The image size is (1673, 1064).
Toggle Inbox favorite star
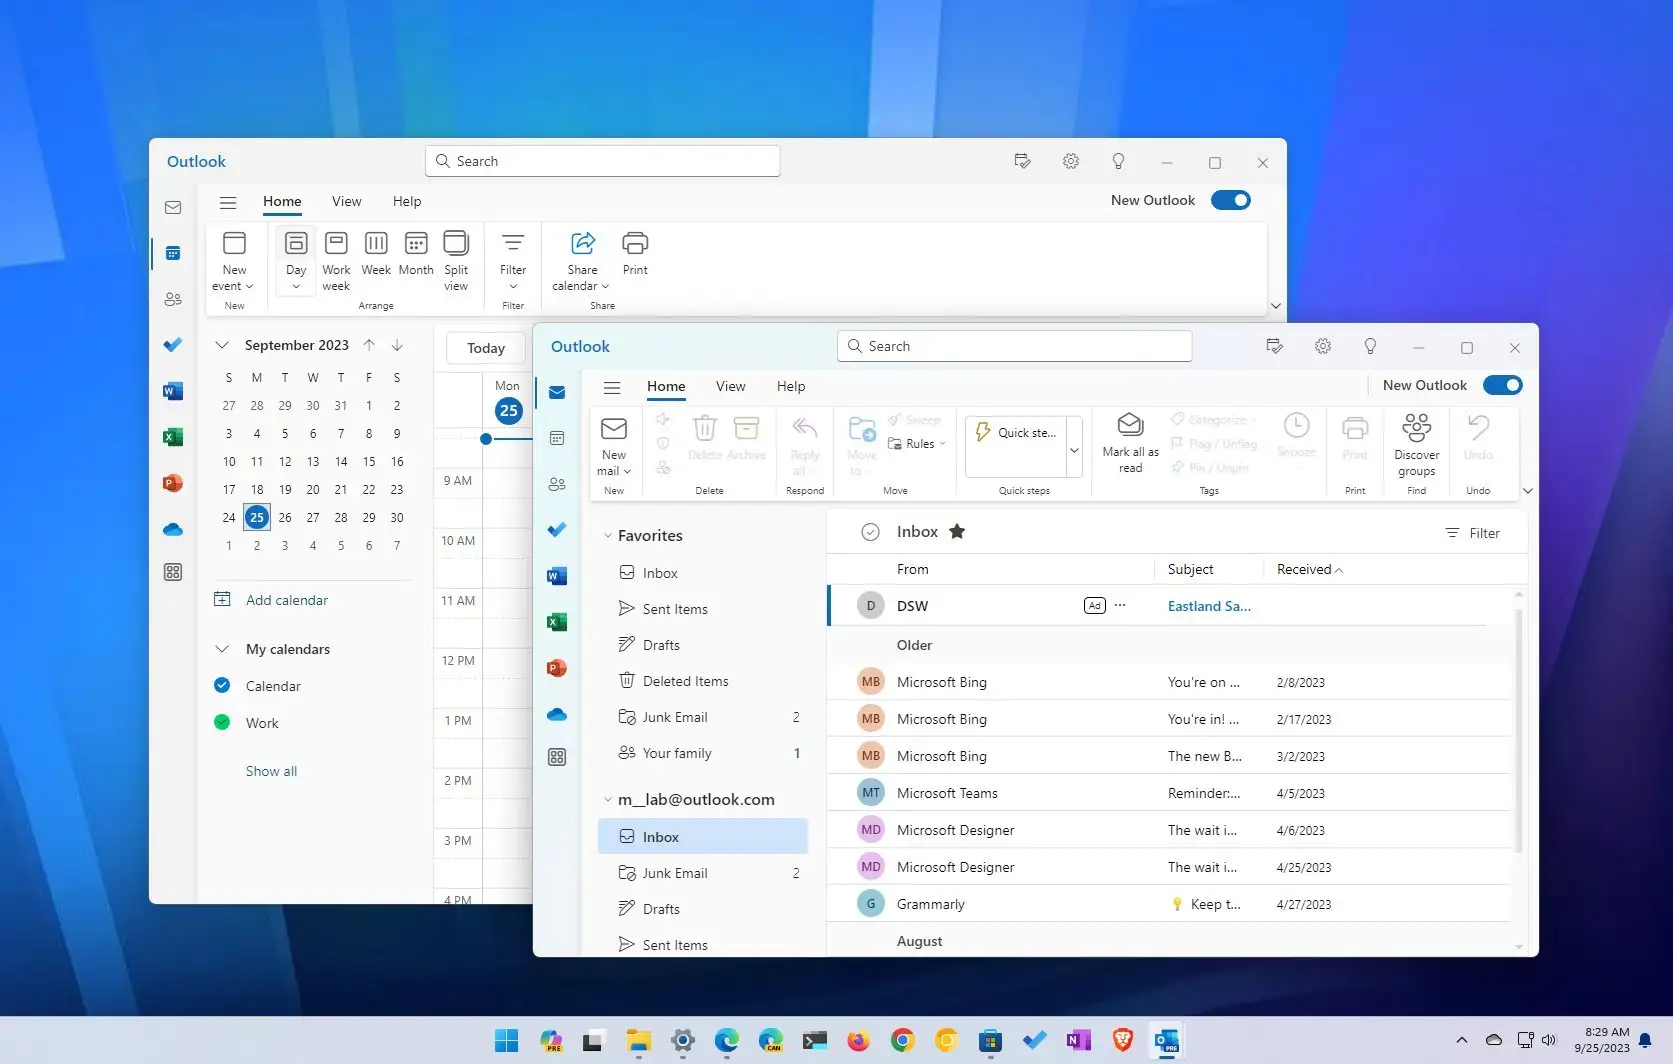(x=957, y=531)
